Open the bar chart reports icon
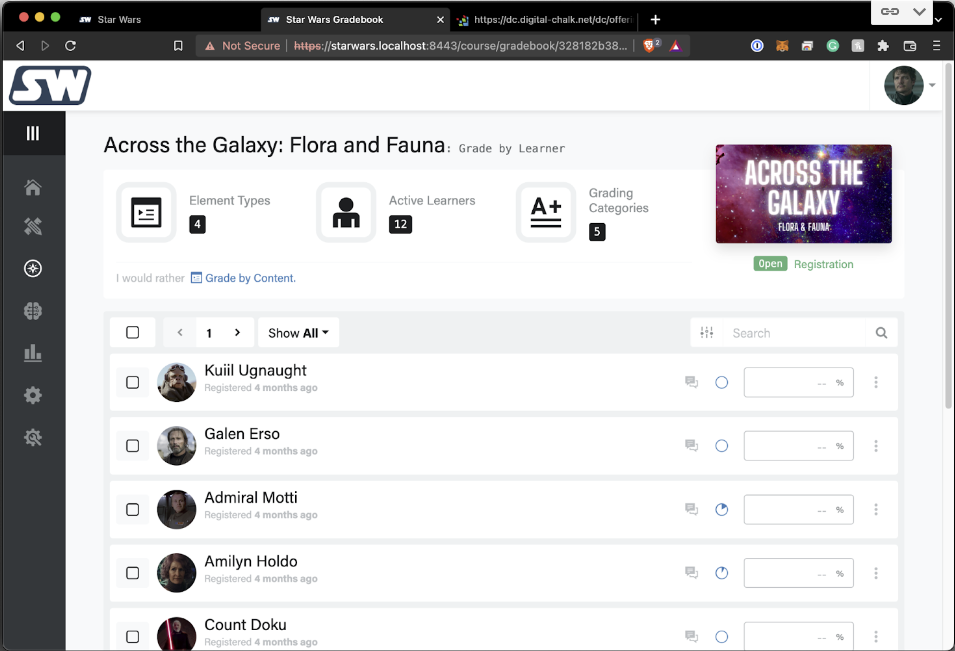Image resolution: width=955 pixels, height=651 pixels. click(33, 353)
